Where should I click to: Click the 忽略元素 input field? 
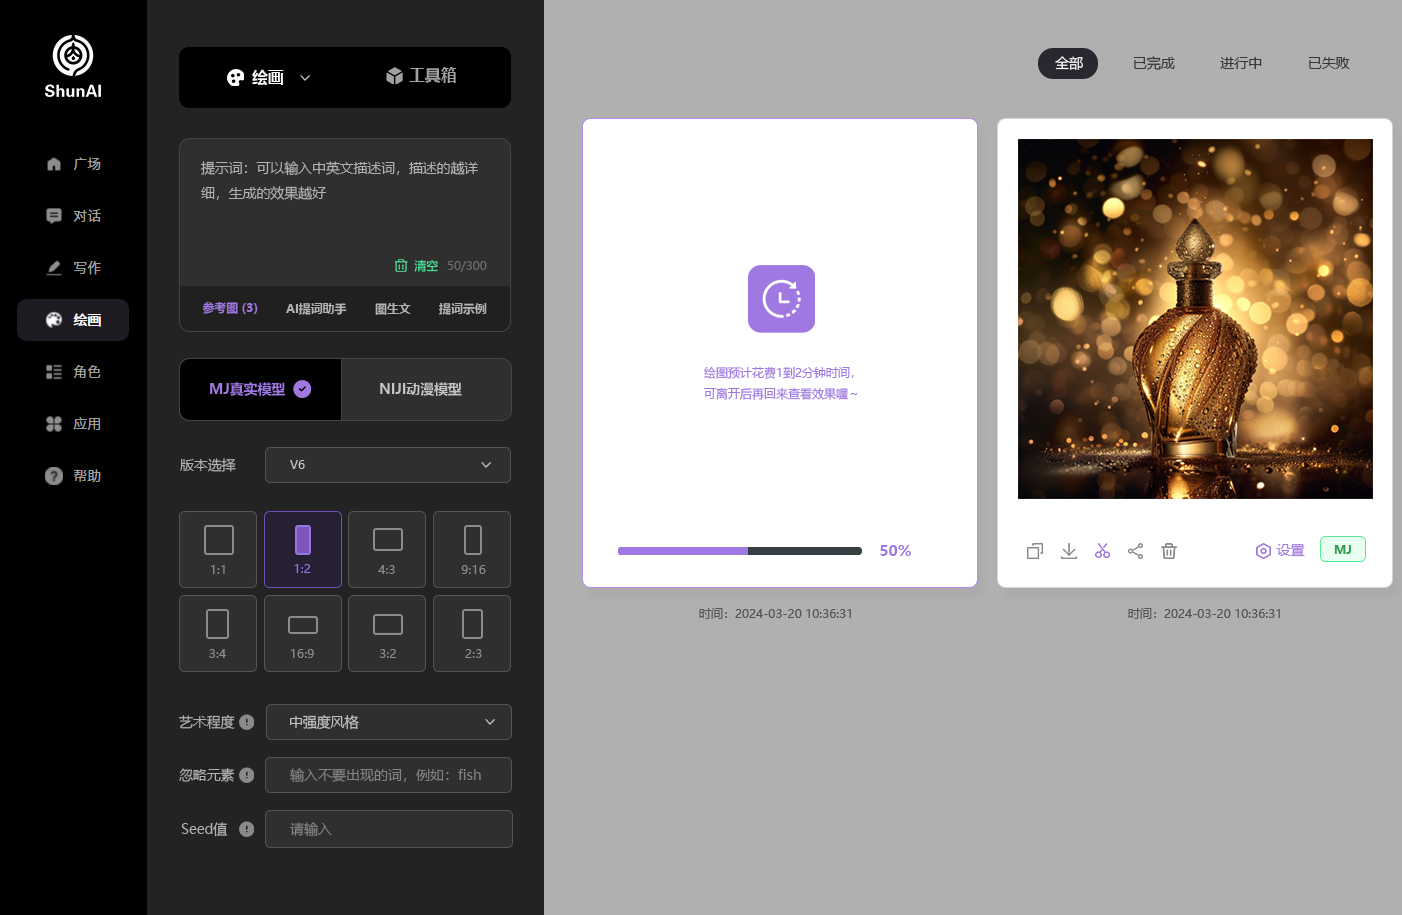click(388, 775)
